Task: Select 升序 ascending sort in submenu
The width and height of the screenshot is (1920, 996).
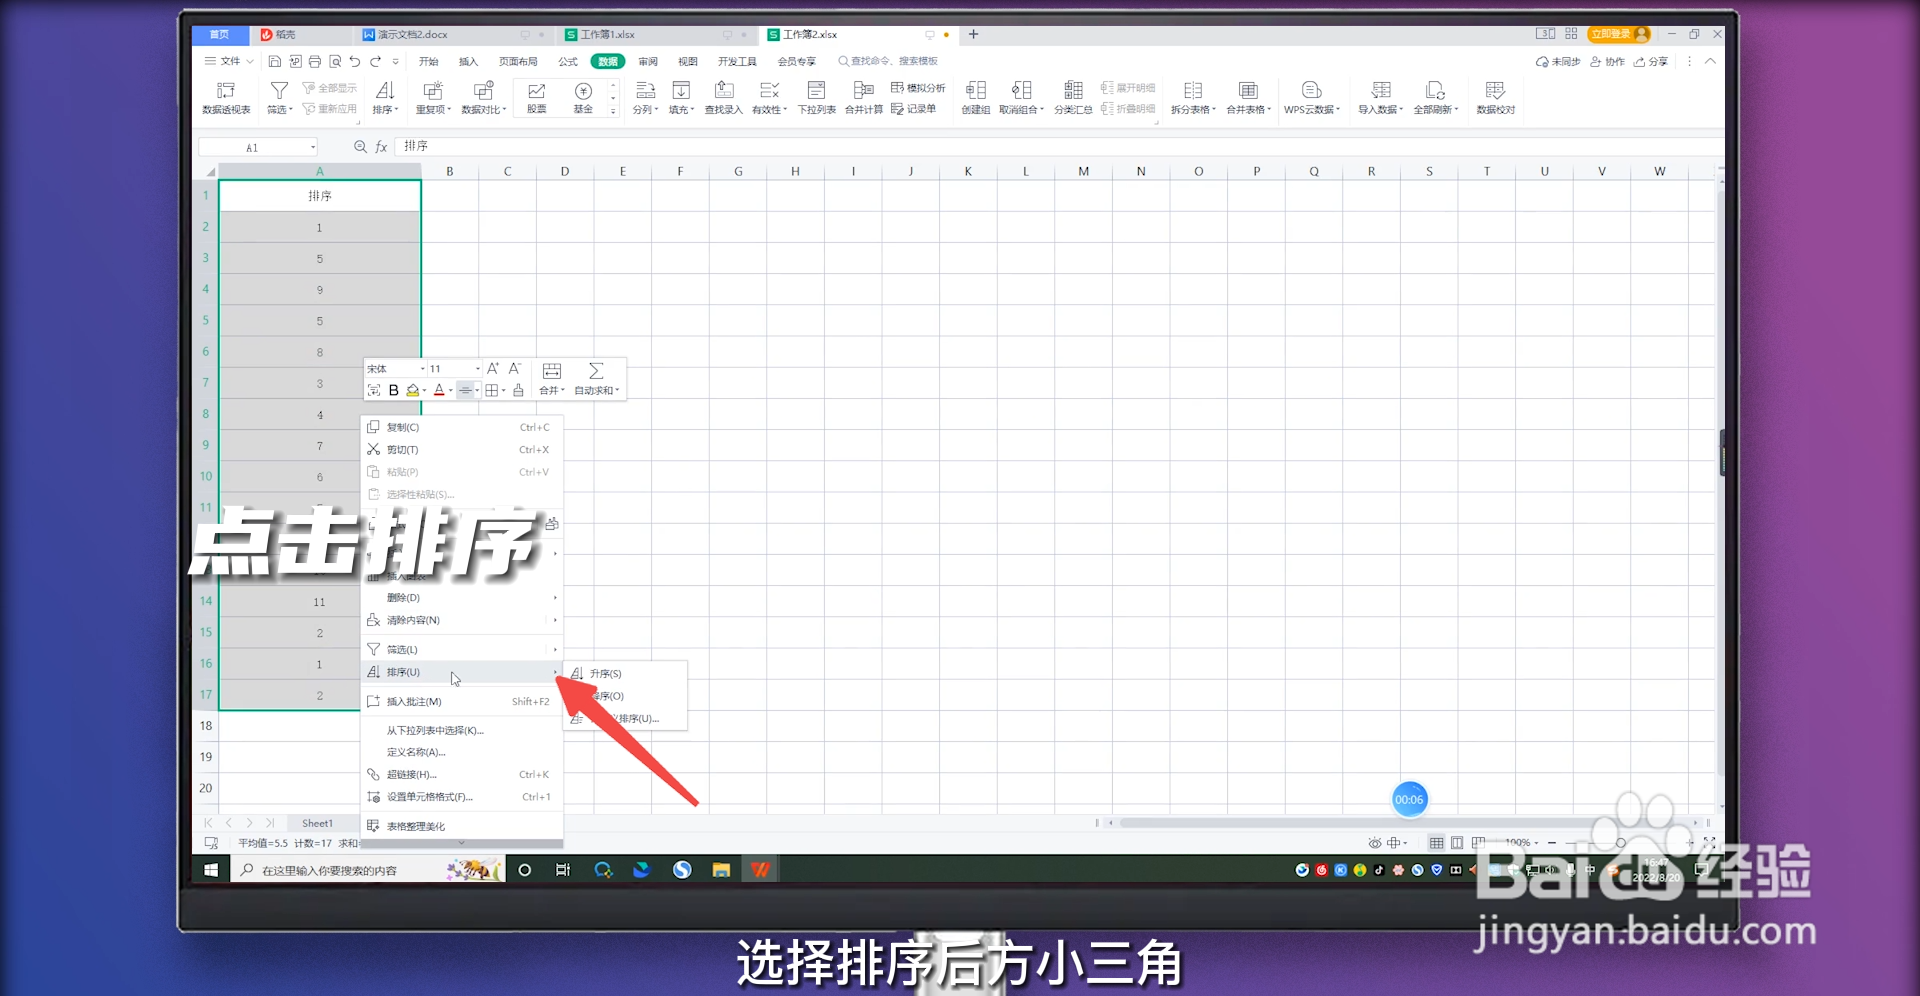Action: [605, 673]
